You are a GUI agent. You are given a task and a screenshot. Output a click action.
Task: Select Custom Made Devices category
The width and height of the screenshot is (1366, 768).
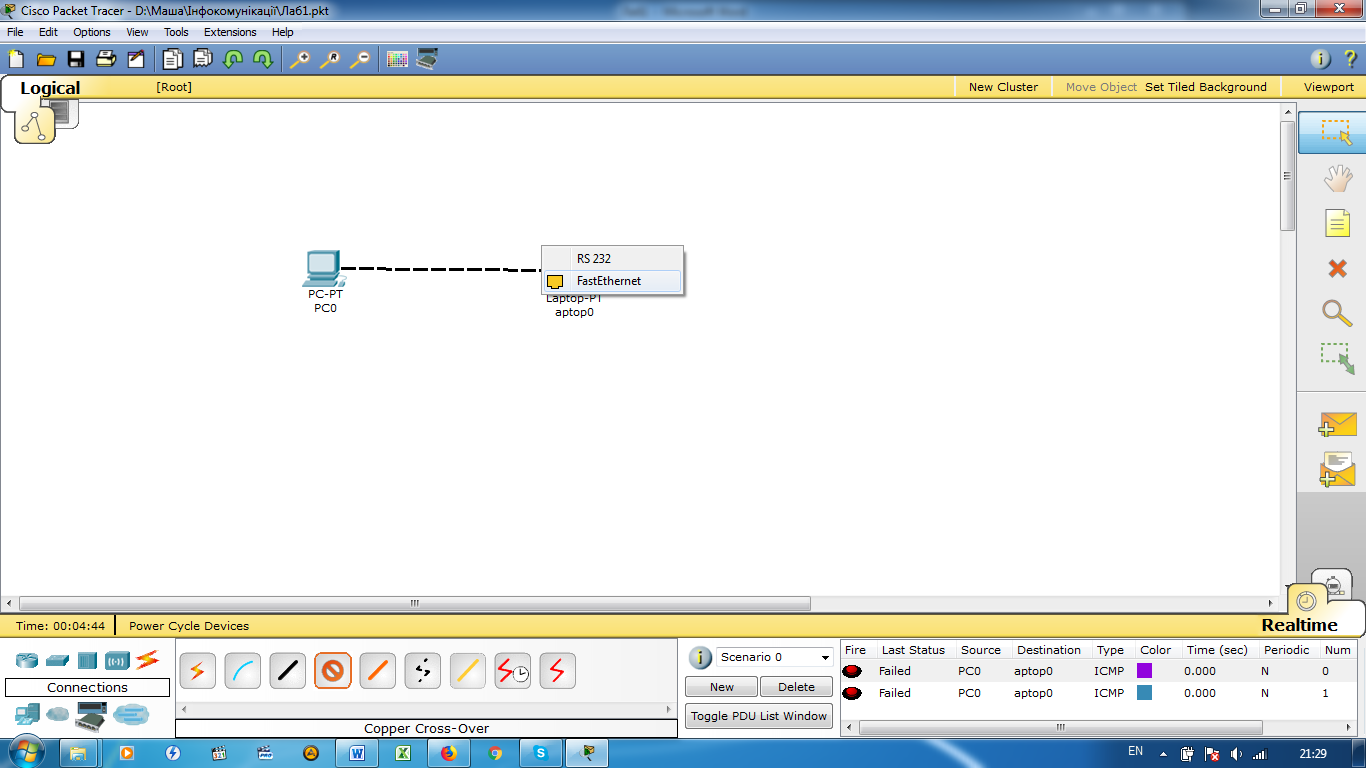pyautogui.click(x=91, y=716)
